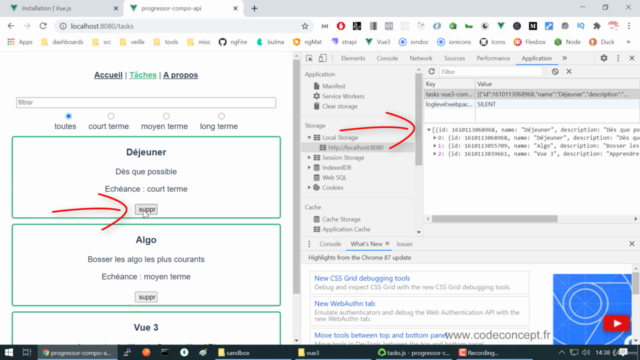Open the ngFire bookmark in bookmarks bar
Image resolution: width=640 pixels, height=360 pixels.
click(x=233, y=42)
